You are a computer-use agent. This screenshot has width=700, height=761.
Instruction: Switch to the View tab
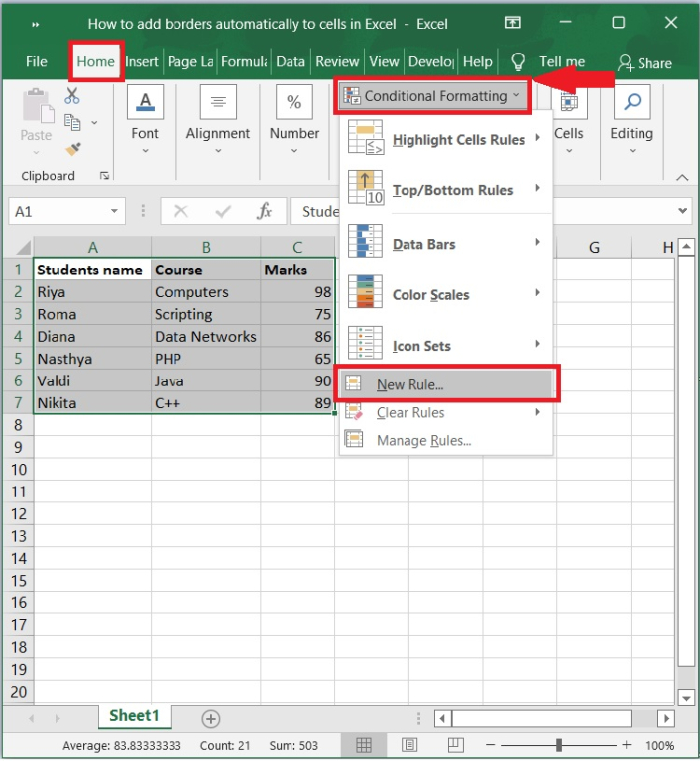pyautogui.click(x=384, y=62)
